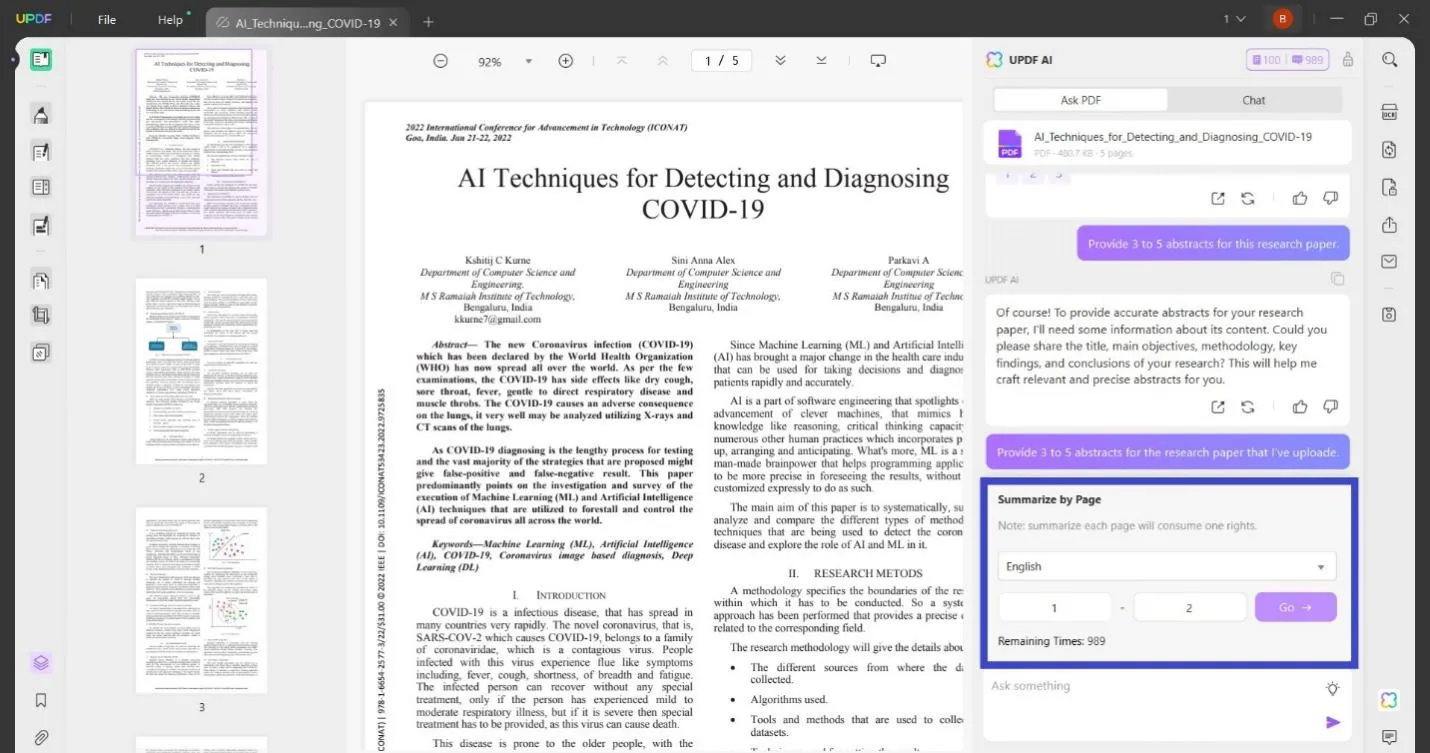Show the Layers panel icon
1430x753 pixels.
[x=41, y=663]
